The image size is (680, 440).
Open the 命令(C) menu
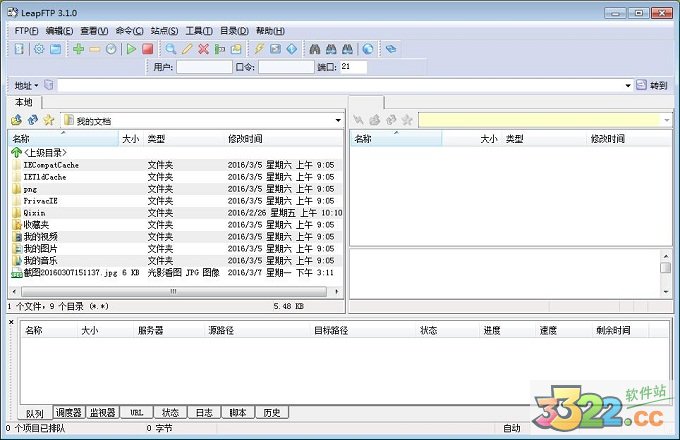pos(129,31)
